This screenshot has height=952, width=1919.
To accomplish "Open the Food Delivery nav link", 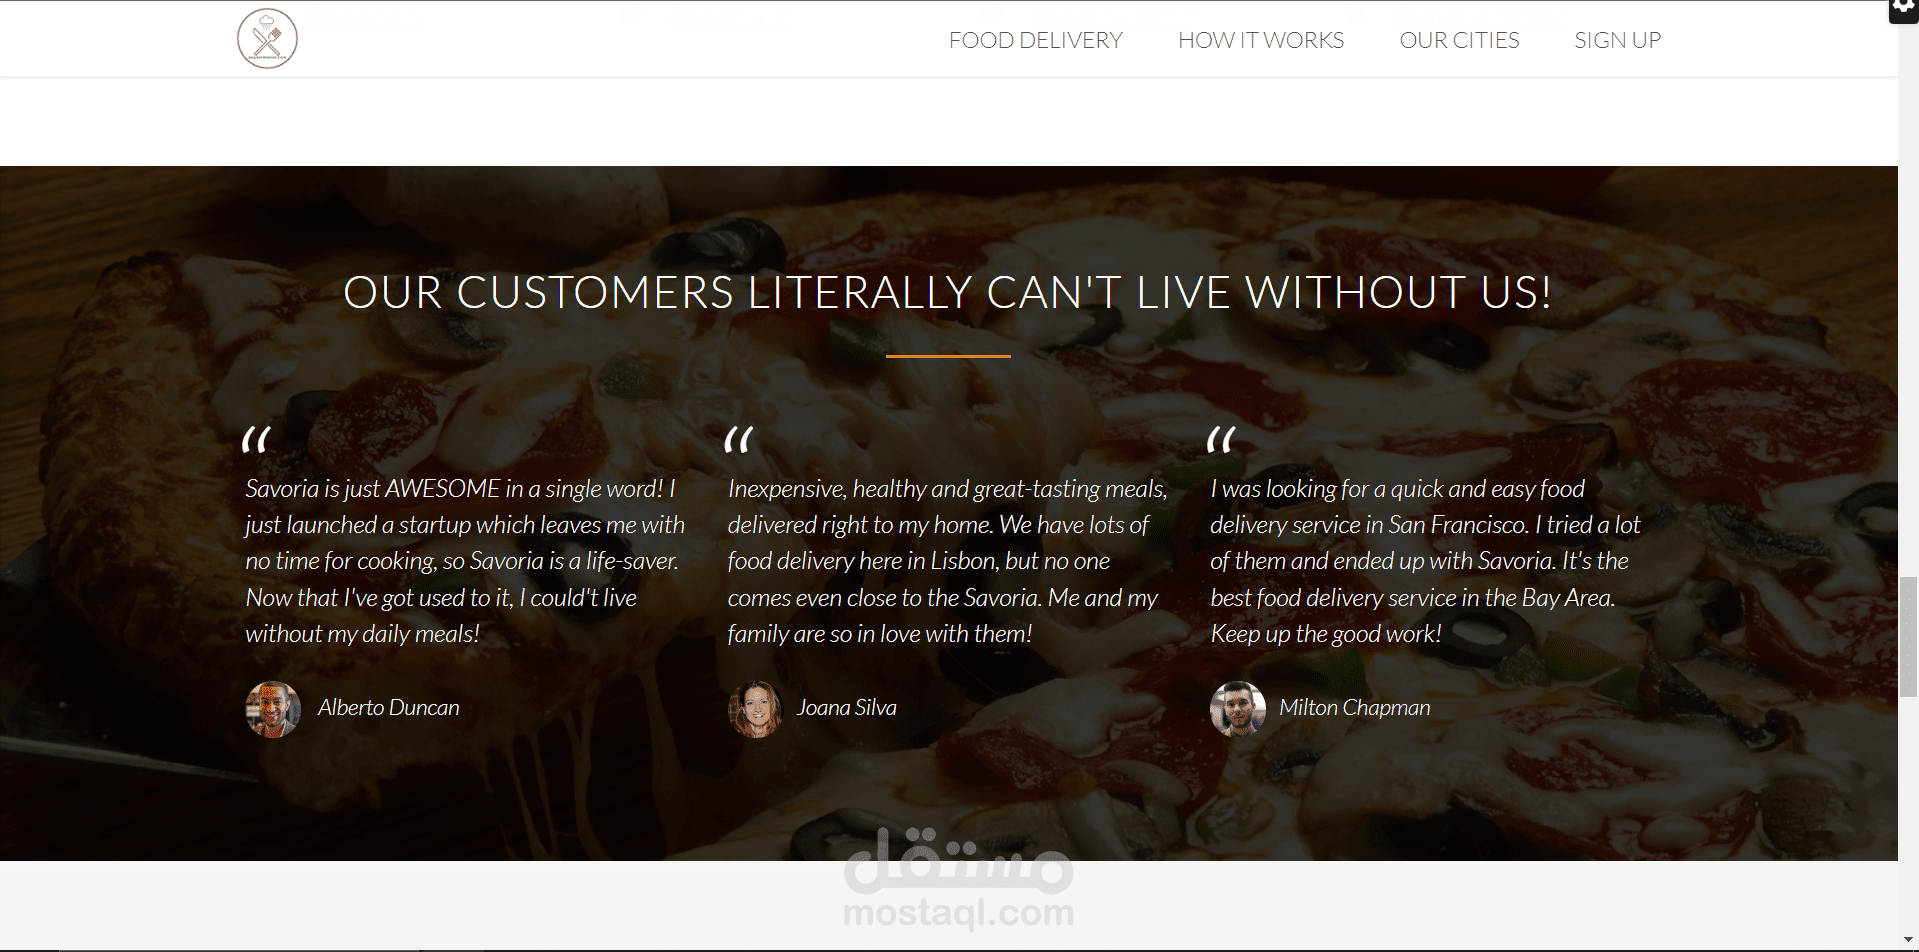I will click(1035, 40).
